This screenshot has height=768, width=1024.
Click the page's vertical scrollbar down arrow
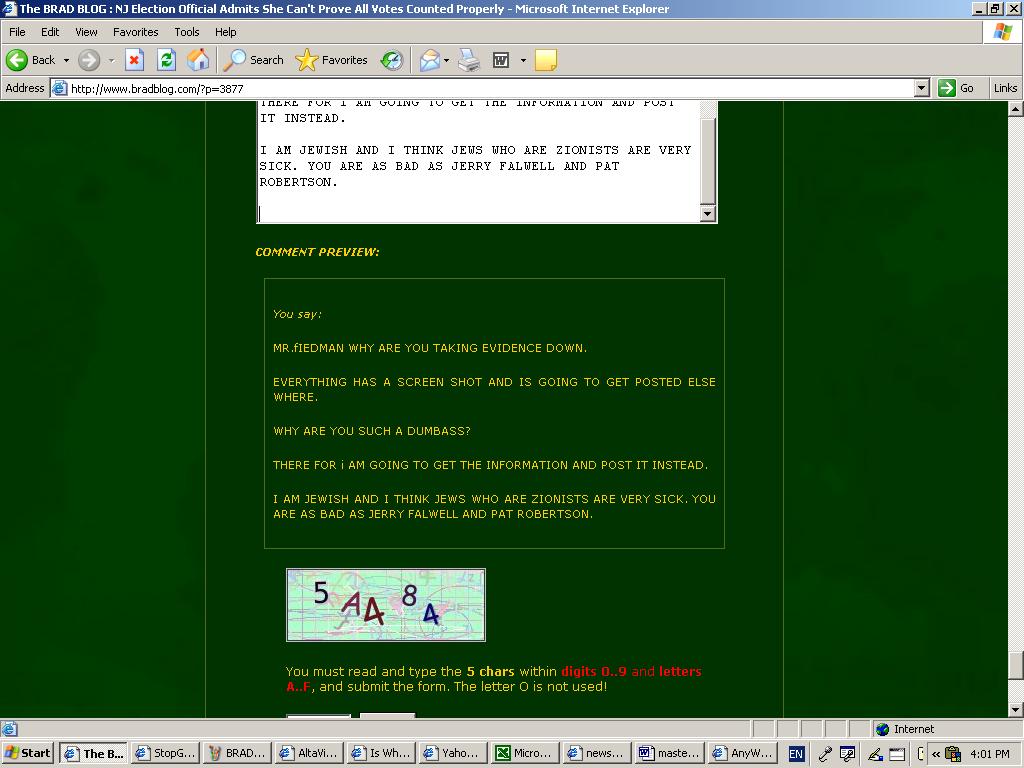pos(1015,709)
